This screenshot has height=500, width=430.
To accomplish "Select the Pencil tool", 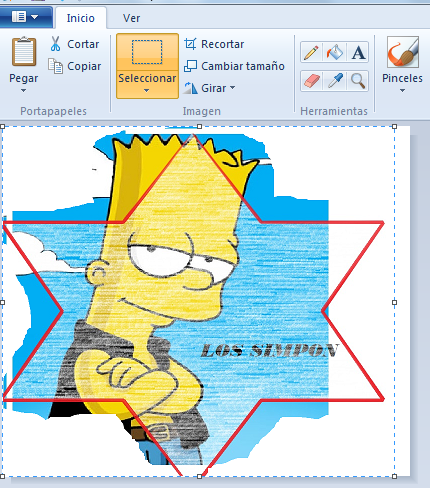I will pos(311,52).
